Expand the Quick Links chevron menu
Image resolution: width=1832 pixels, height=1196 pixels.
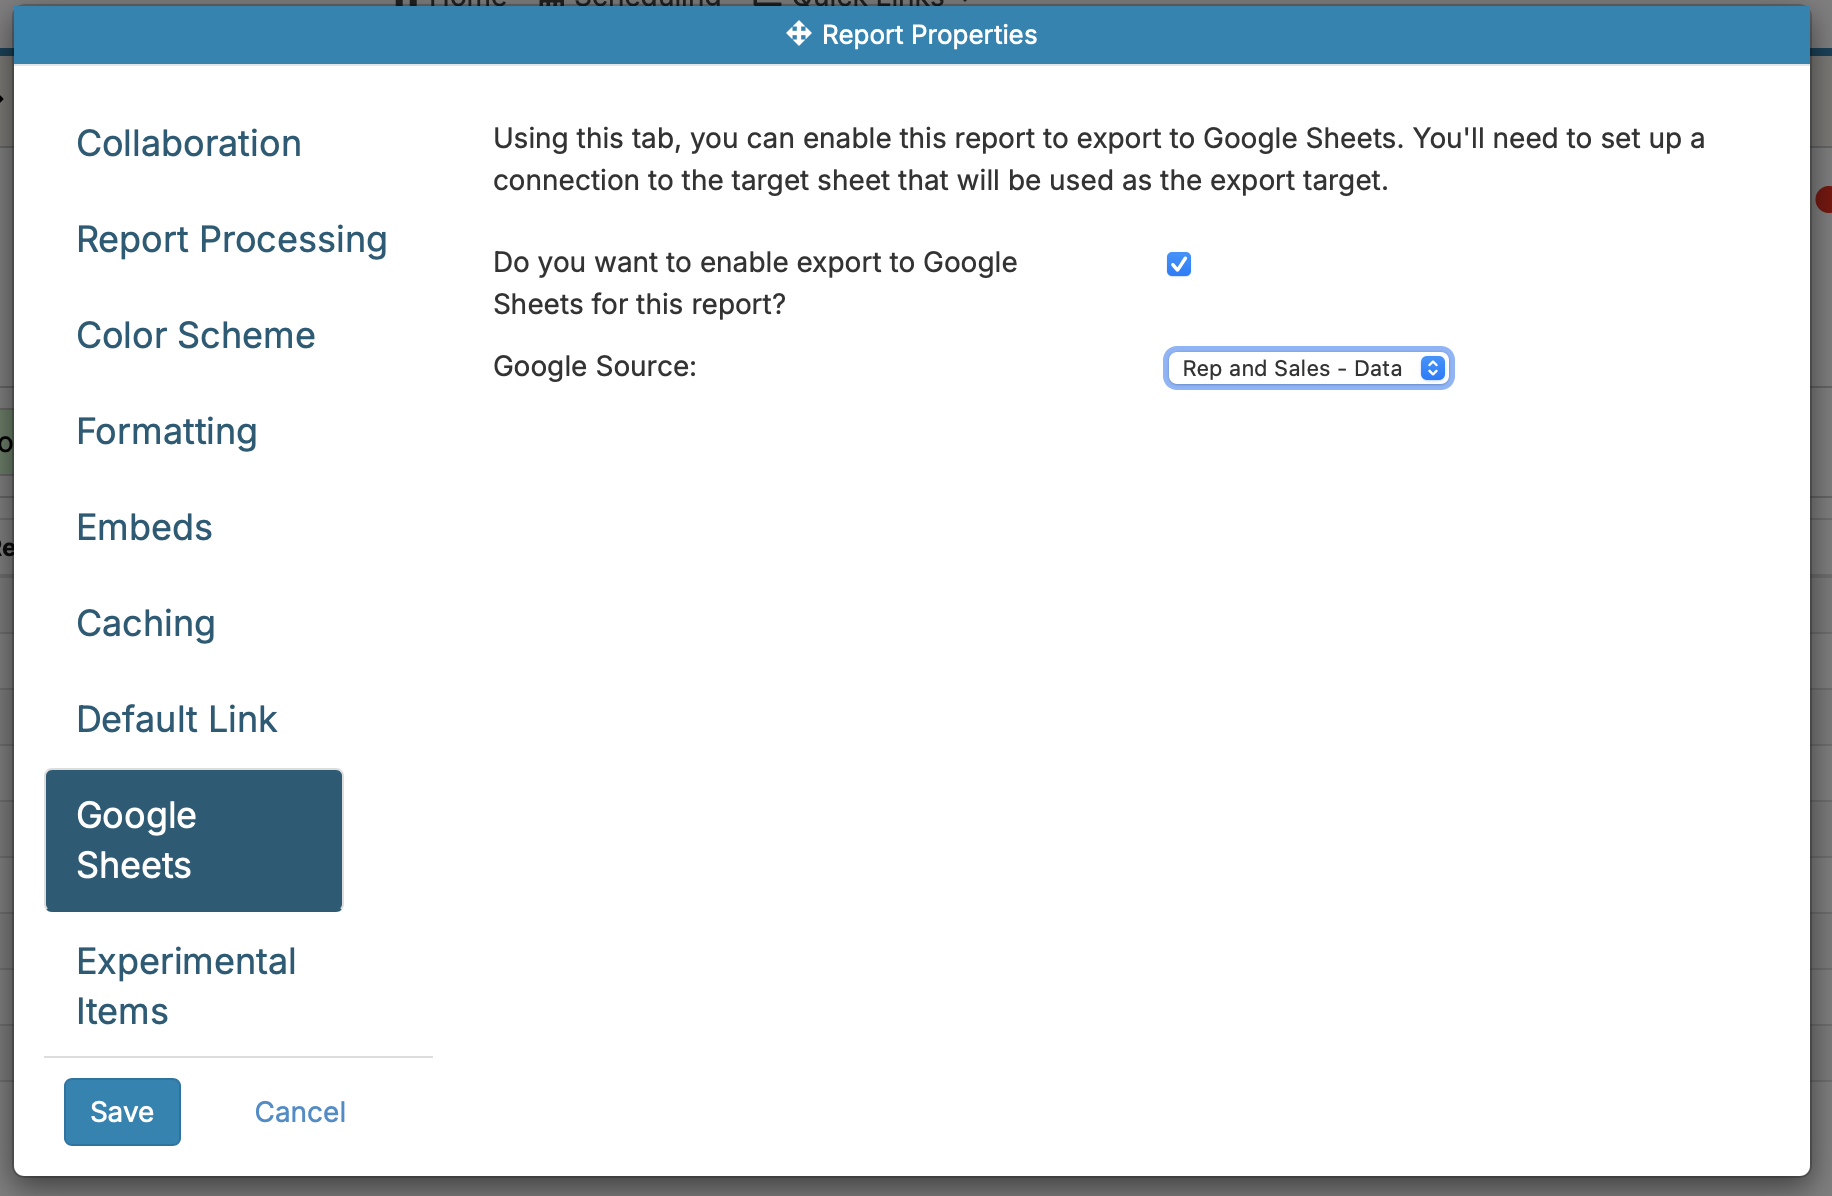pos(962,3)
